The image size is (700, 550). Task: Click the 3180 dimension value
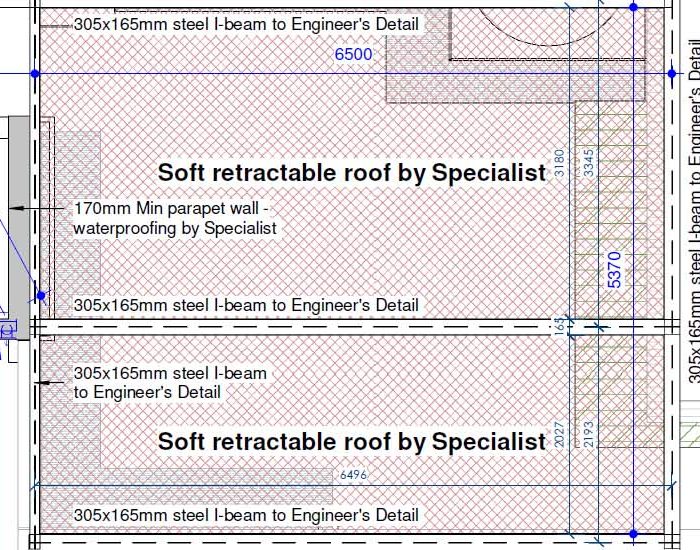coord(559,163)
